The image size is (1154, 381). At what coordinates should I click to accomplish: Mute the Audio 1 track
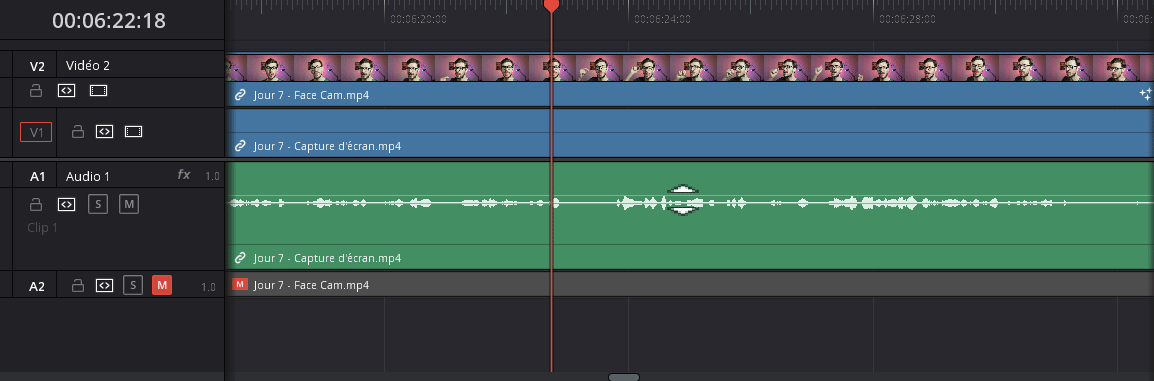(129, 204)
